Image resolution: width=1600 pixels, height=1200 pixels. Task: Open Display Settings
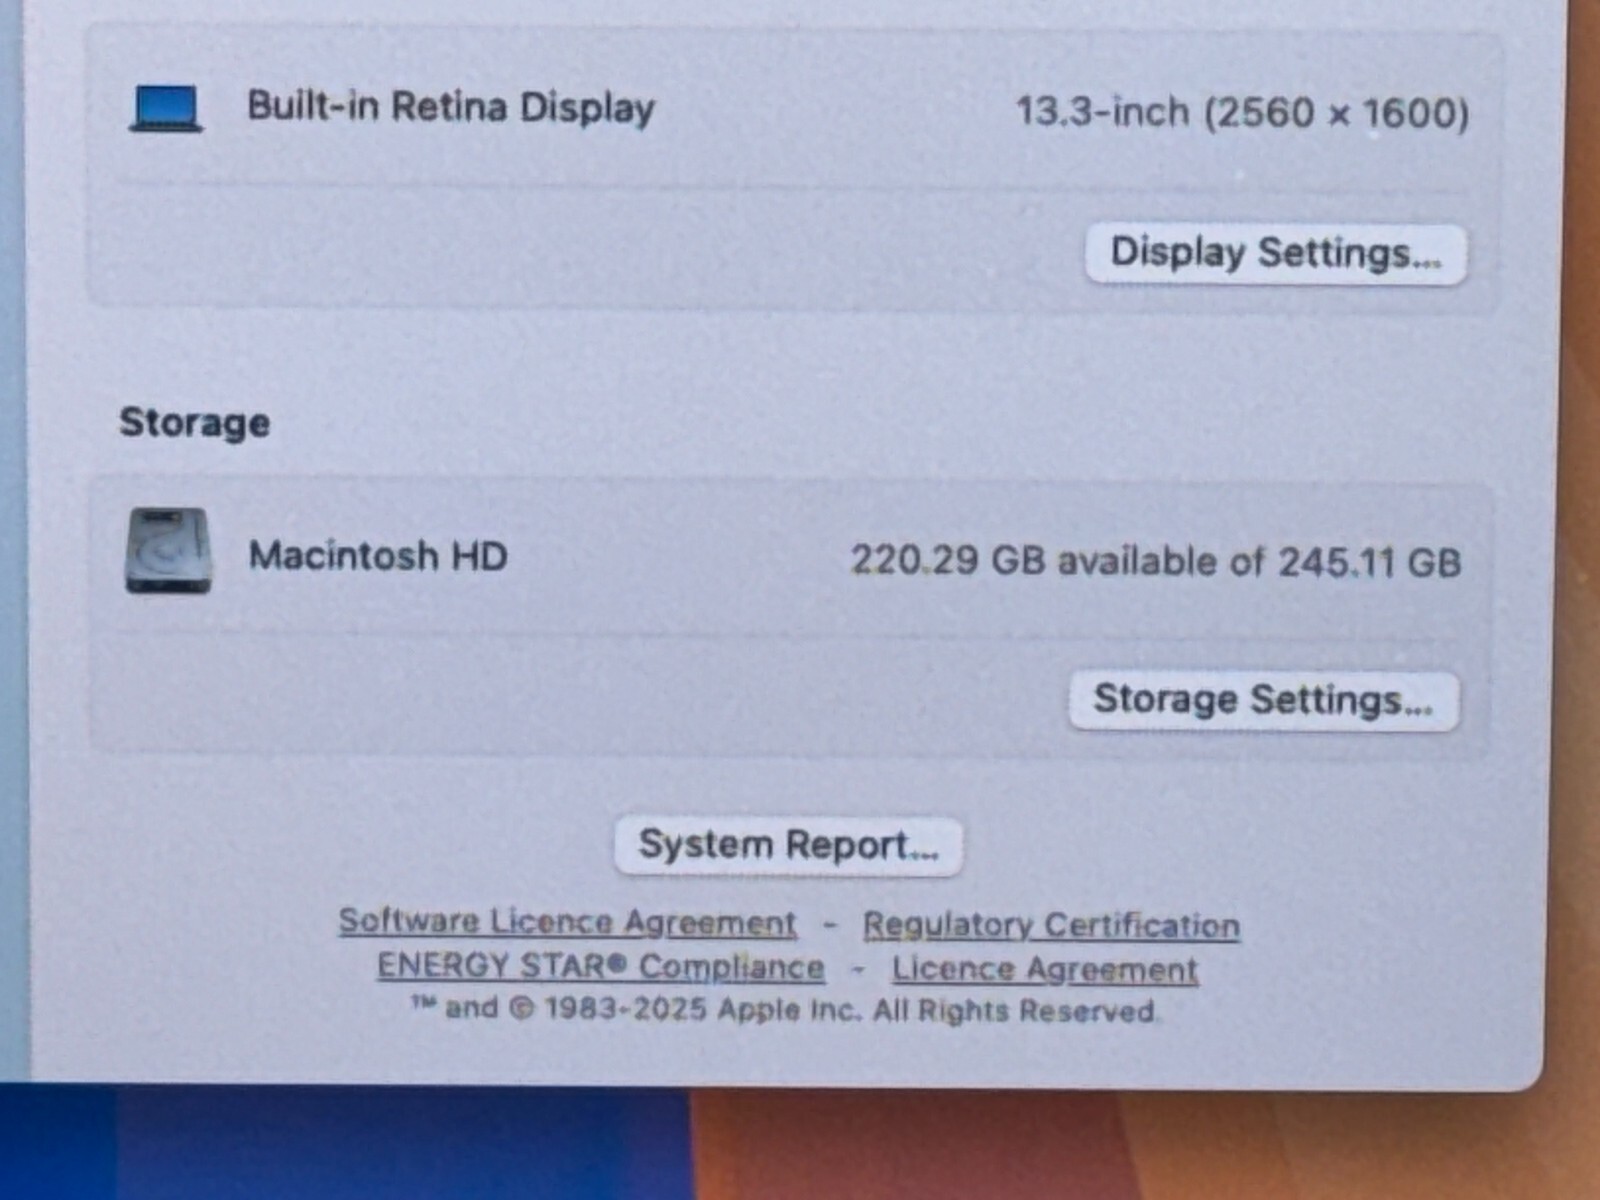[x=1276, y=254]
